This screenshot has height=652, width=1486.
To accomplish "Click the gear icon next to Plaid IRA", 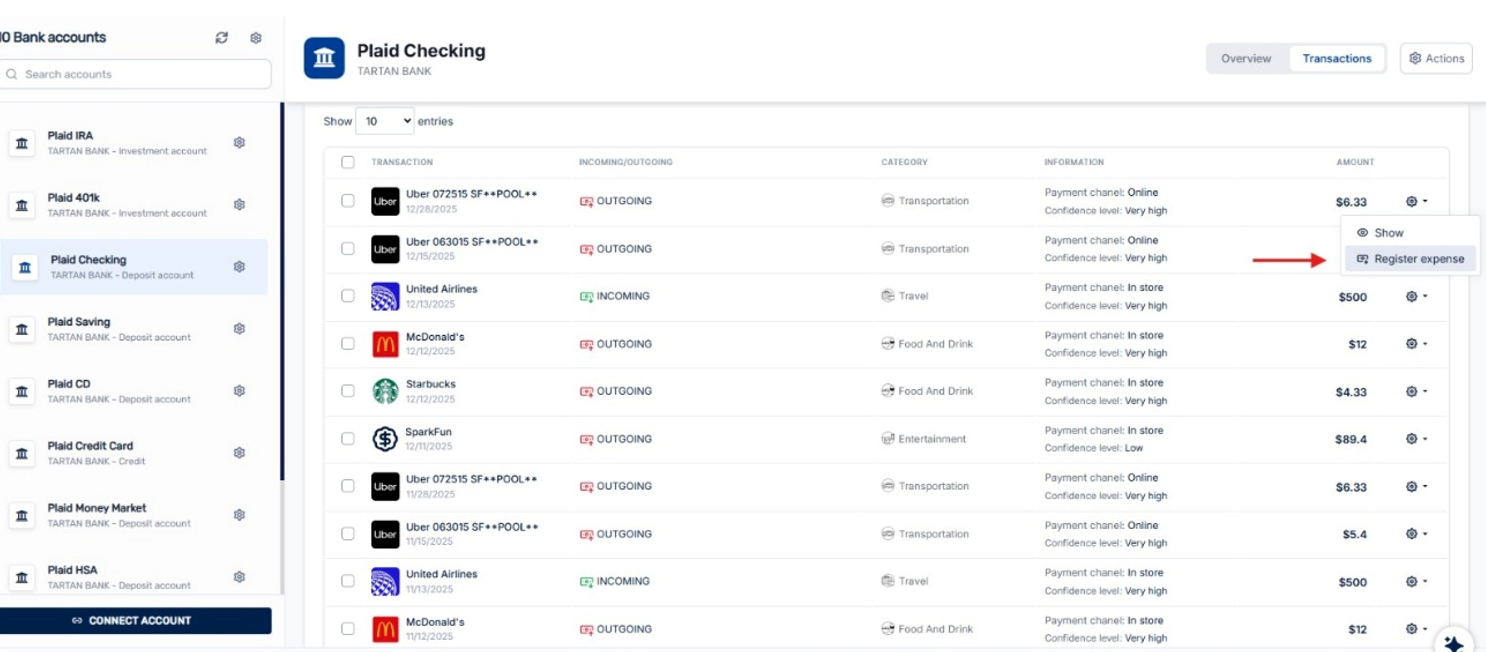I will click(x=239, y=143).
